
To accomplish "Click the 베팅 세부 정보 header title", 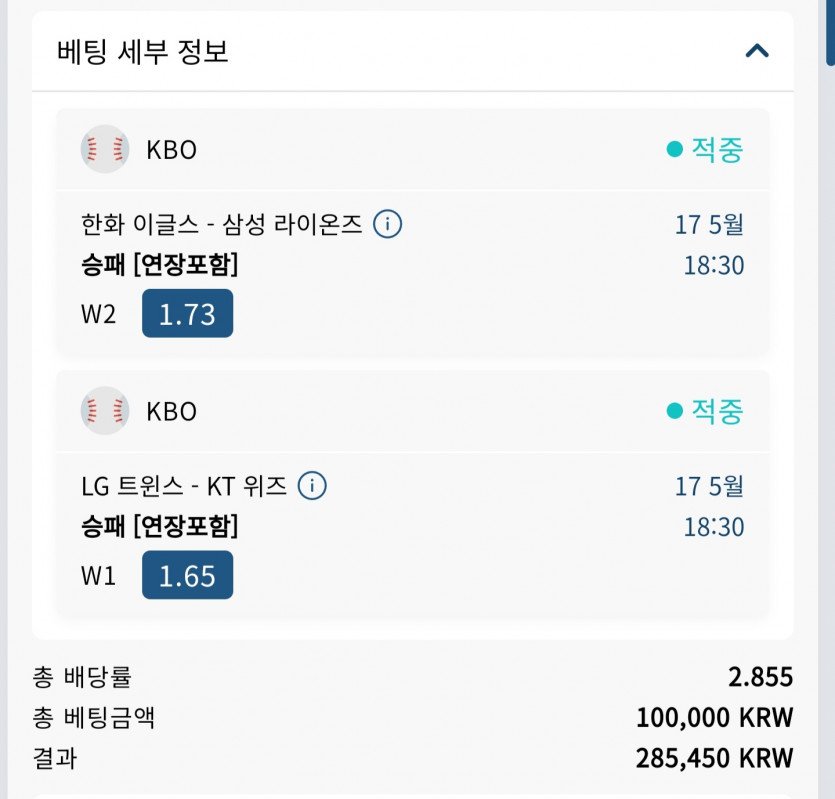I will coord(143,51).
